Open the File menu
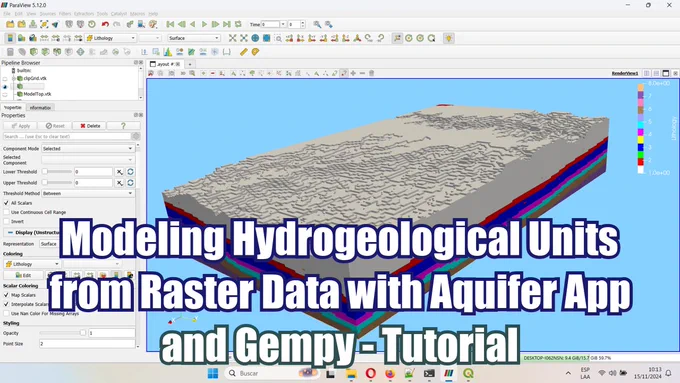Image resolution: width=680 pixels, height=383 pixels. coord(7,14)
